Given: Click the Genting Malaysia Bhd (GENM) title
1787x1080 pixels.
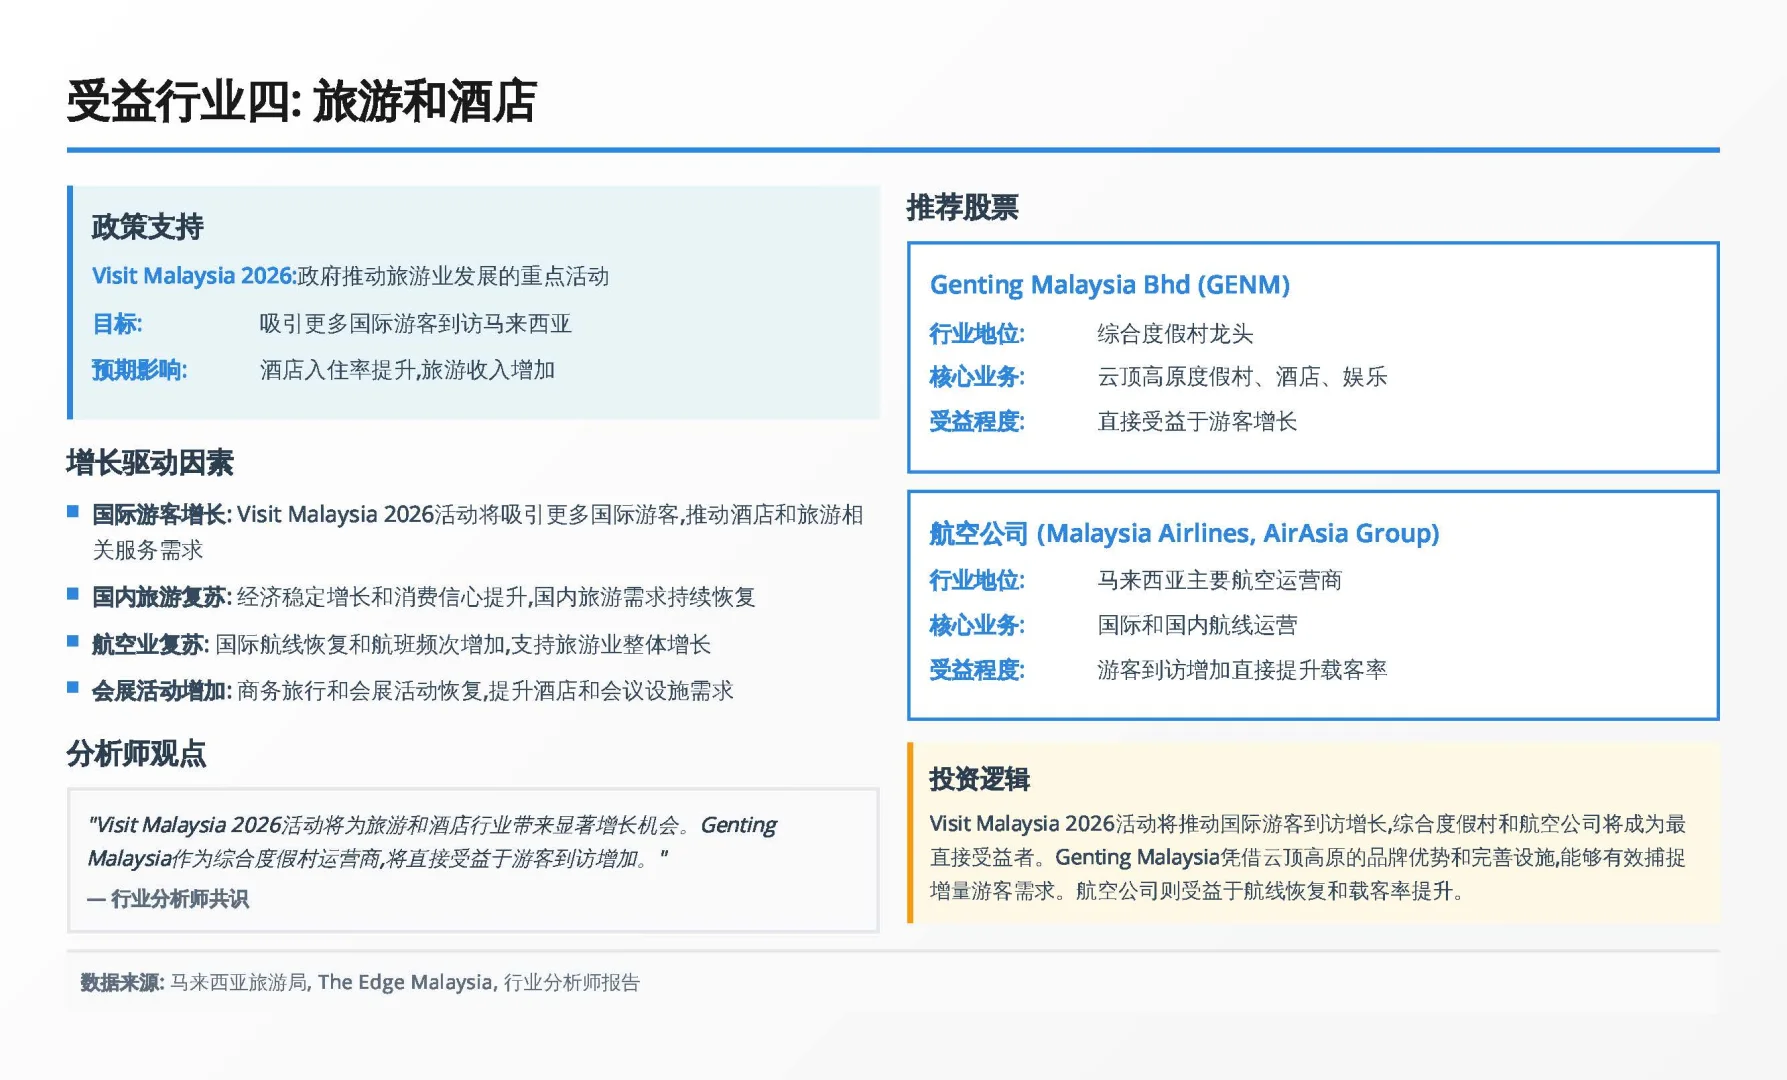Looking at the screenshot, I should [1110, 285].
